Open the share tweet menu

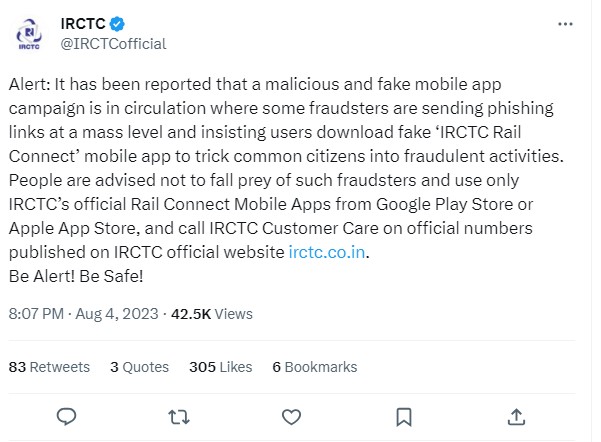coord(516,415)
